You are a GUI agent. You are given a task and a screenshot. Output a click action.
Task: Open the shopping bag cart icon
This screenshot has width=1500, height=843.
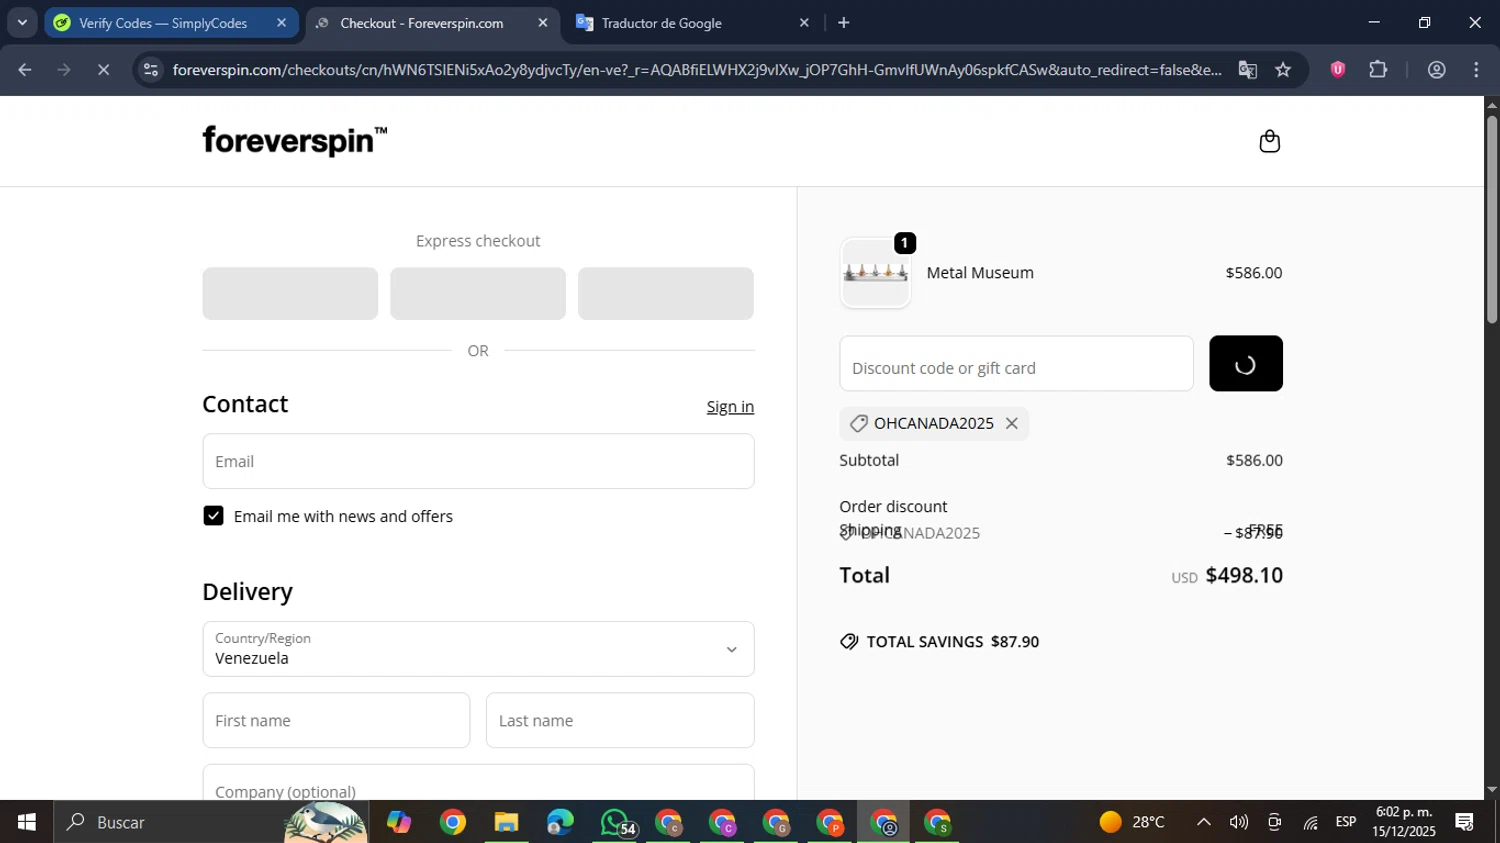pyautogui.click(x=1269, y=141)
